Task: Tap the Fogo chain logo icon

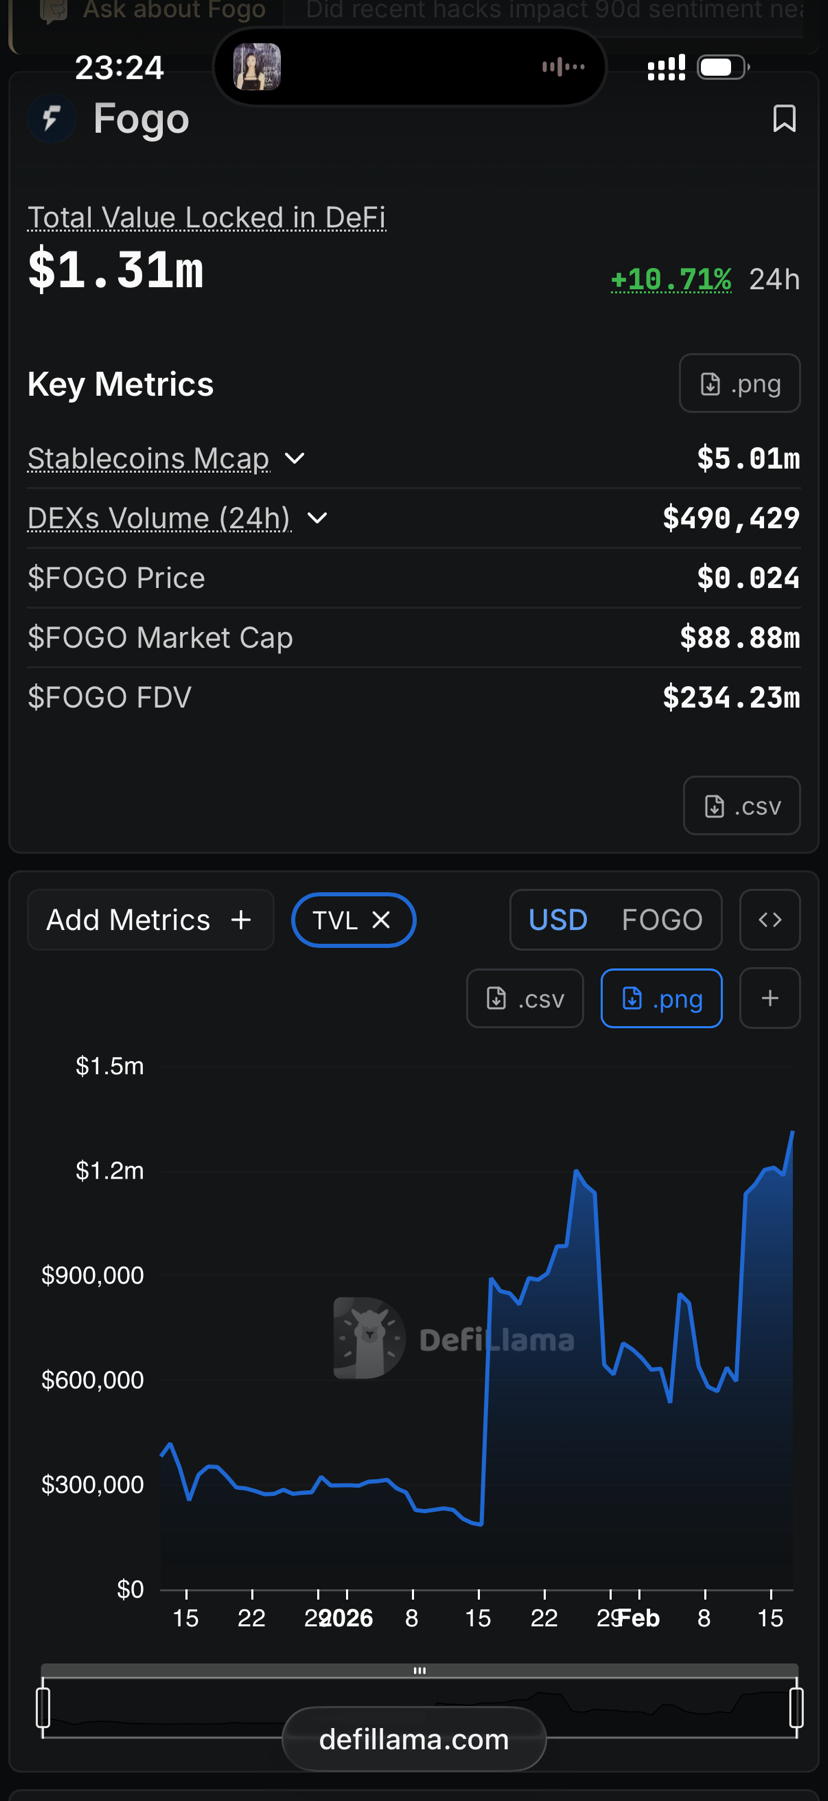Action: tap(52, 119)
